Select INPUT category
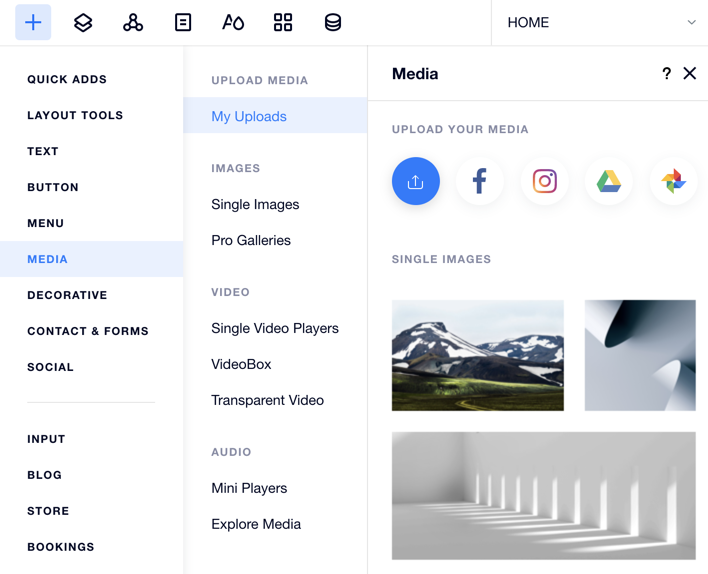This screenshot has height=574, width=708. (46, 439)
